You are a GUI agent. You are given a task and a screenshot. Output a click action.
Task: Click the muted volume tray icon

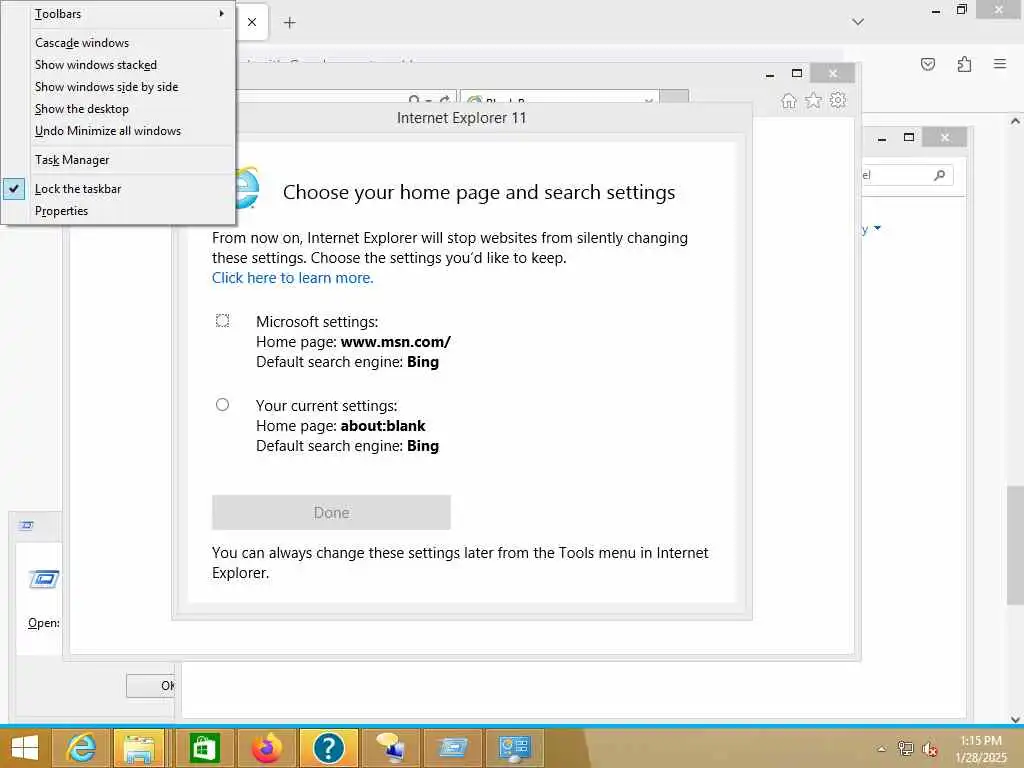tap(930, 749)
